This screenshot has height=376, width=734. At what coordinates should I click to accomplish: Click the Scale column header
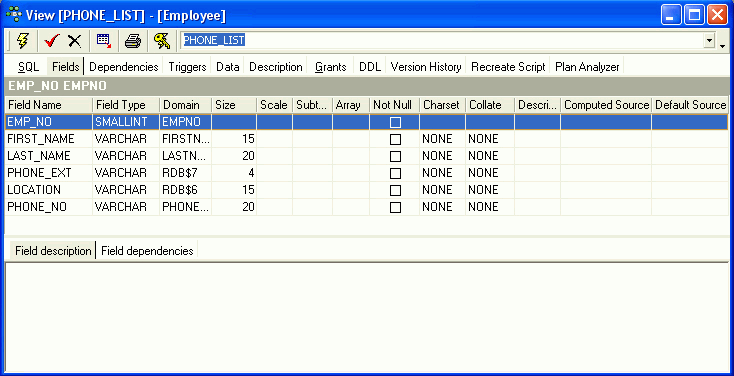click(x=274, y=105)
